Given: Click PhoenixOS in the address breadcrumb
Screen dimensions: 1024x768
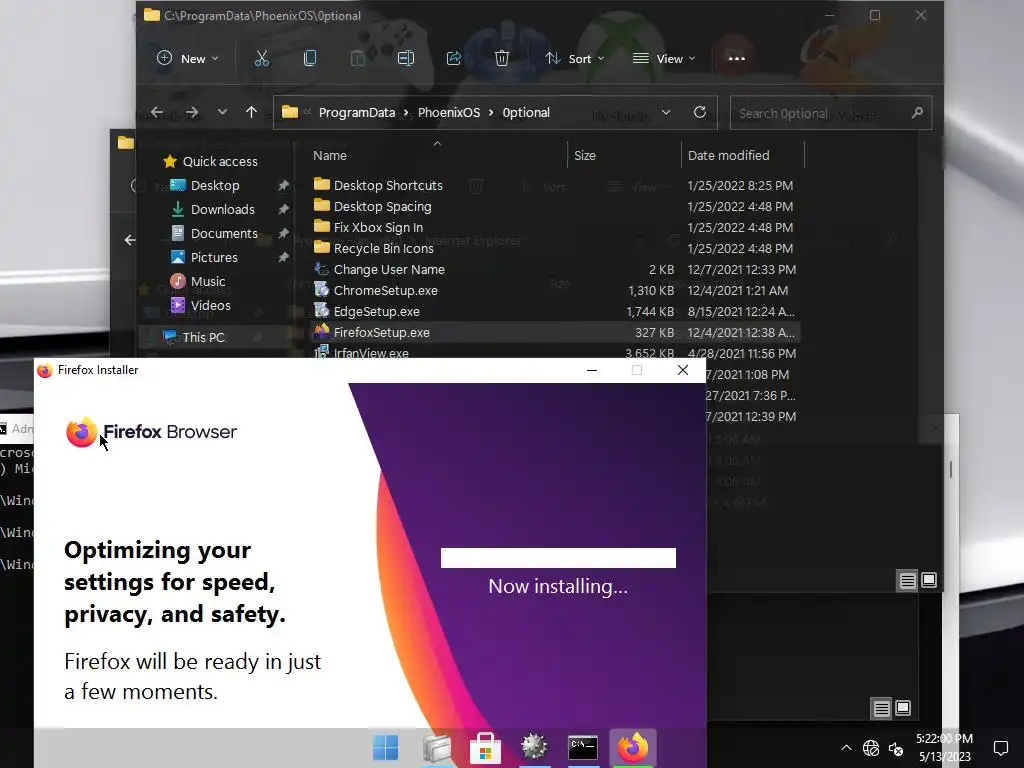Looking at the screenshot, I should coord(449,112).
